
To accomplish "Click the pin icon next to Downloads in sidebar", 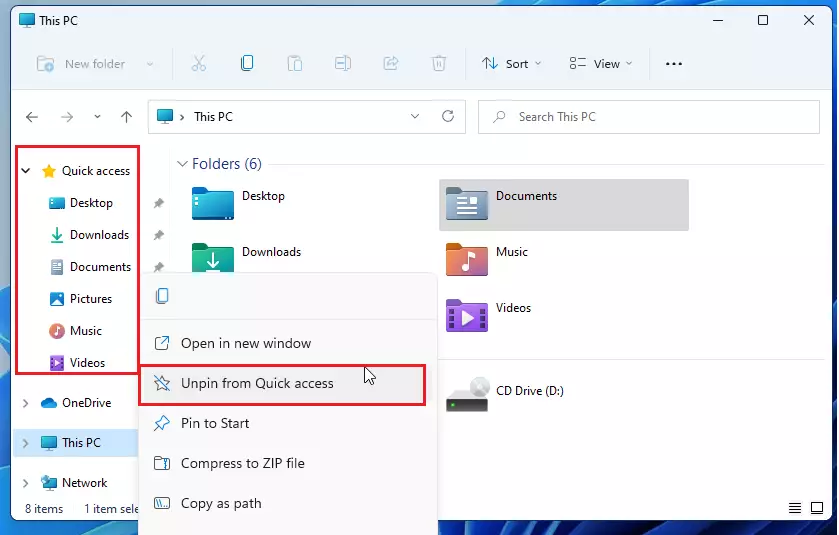I will pyautogui.click(x=159, y=235).
